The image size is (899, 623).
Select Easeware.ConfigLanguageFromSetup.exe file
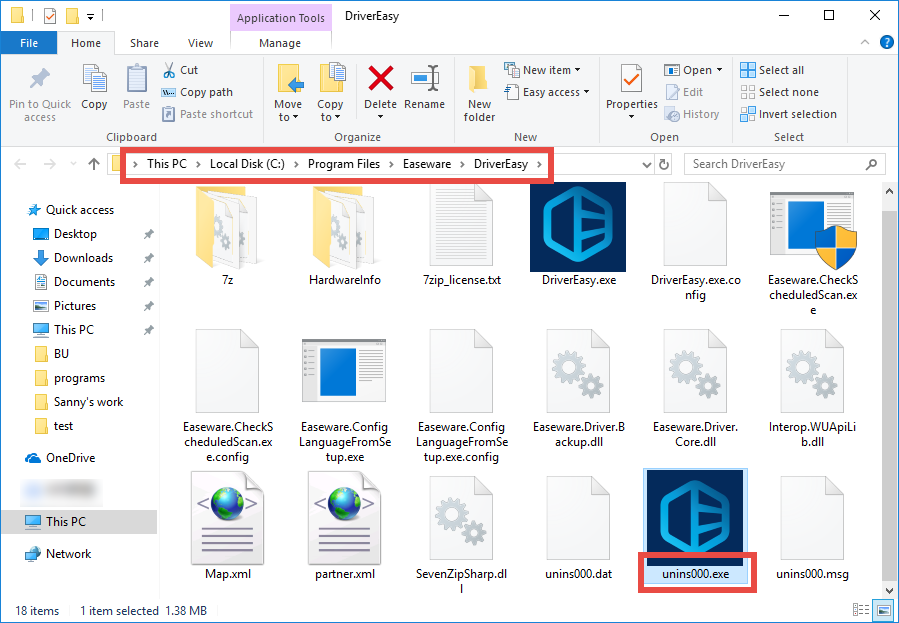coord(345,401)
